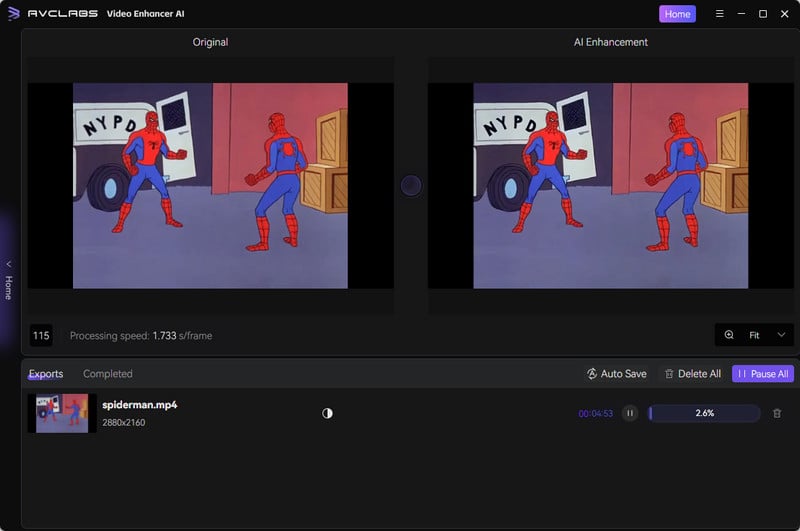Toggle the Auto Save option
The width and height of the screenshot is (800, 531).
(616, 374)
